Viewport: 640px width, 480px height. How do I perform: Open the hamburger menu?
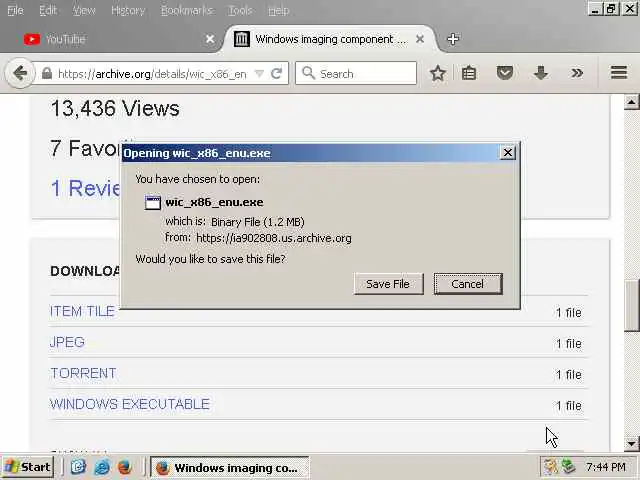pos(619,73)
